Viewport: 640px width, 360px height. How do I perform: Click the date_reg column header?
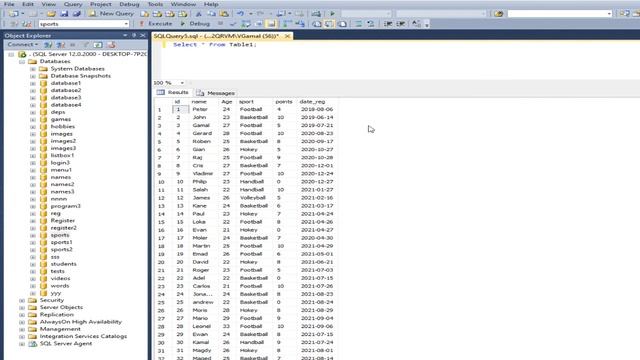[x=312, y=102]
